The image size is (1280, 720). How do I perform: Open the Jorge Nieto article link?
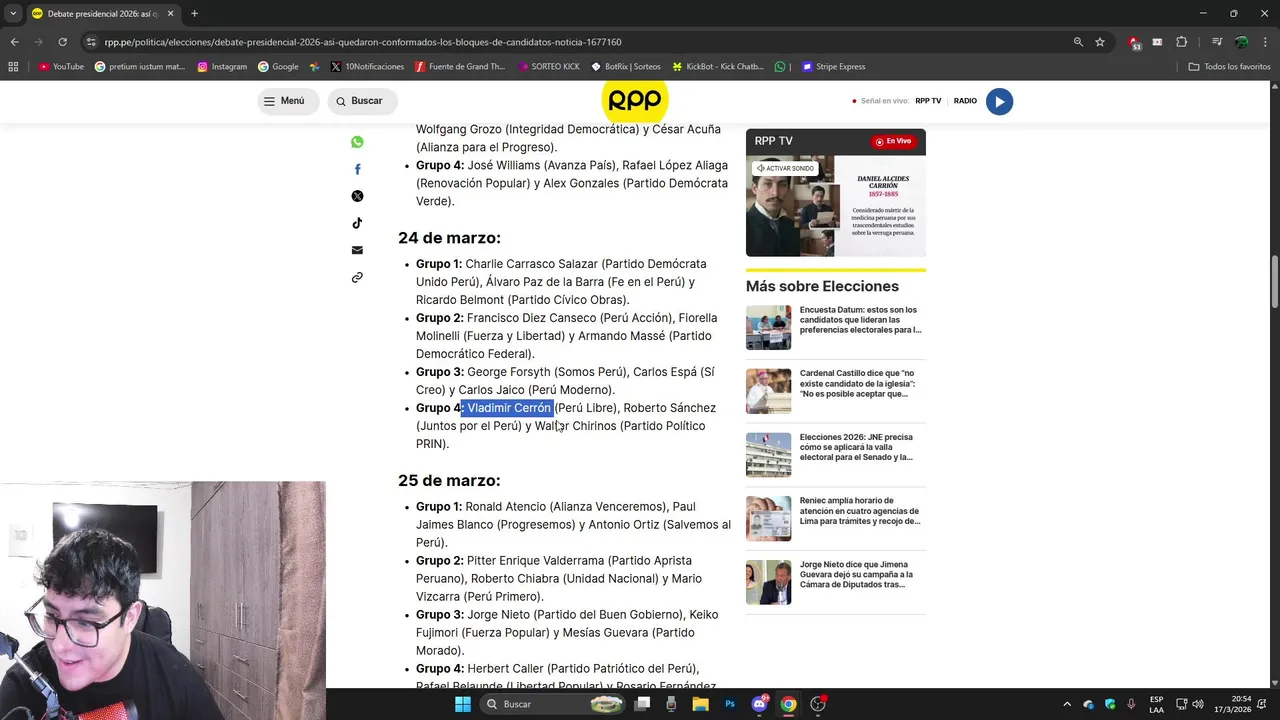(x=856, y=574)
